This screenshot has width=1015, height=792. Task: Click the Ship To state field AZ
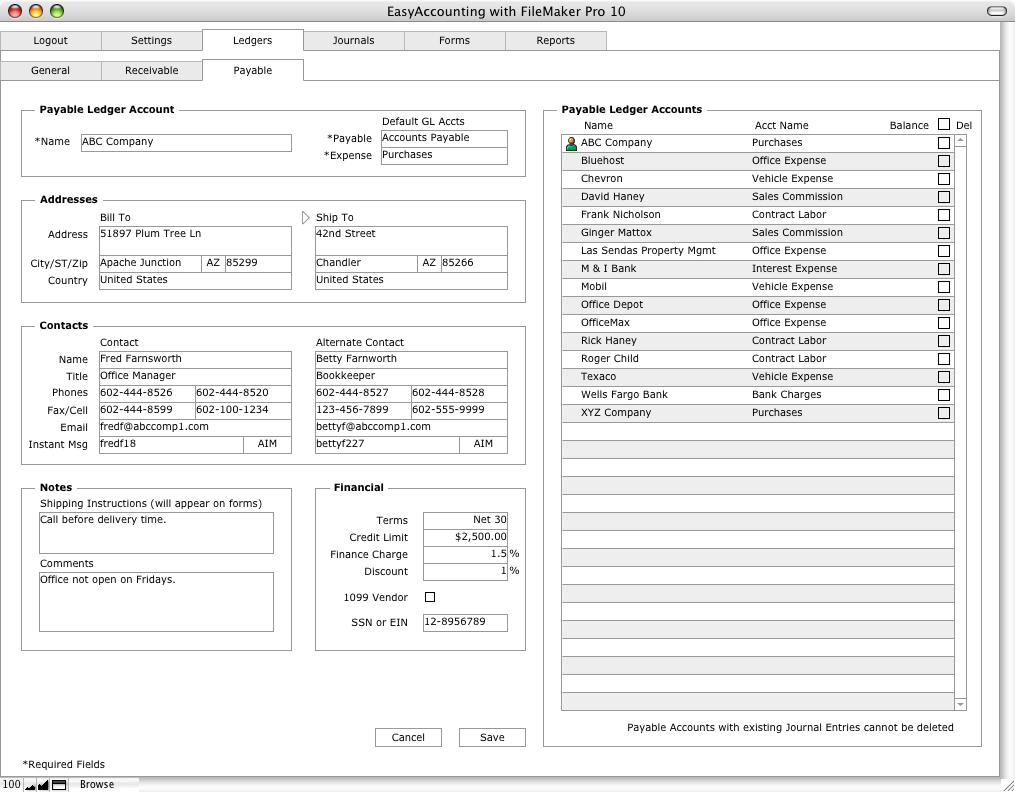pos(429,263)
